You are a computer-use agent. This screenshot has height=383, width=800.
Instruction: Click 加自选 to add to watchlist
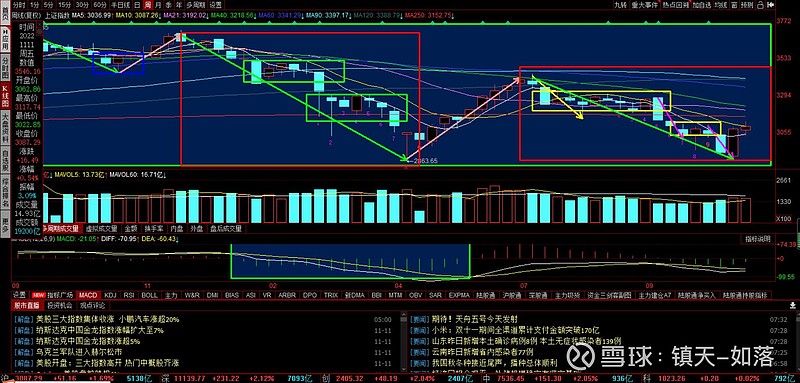702,5
